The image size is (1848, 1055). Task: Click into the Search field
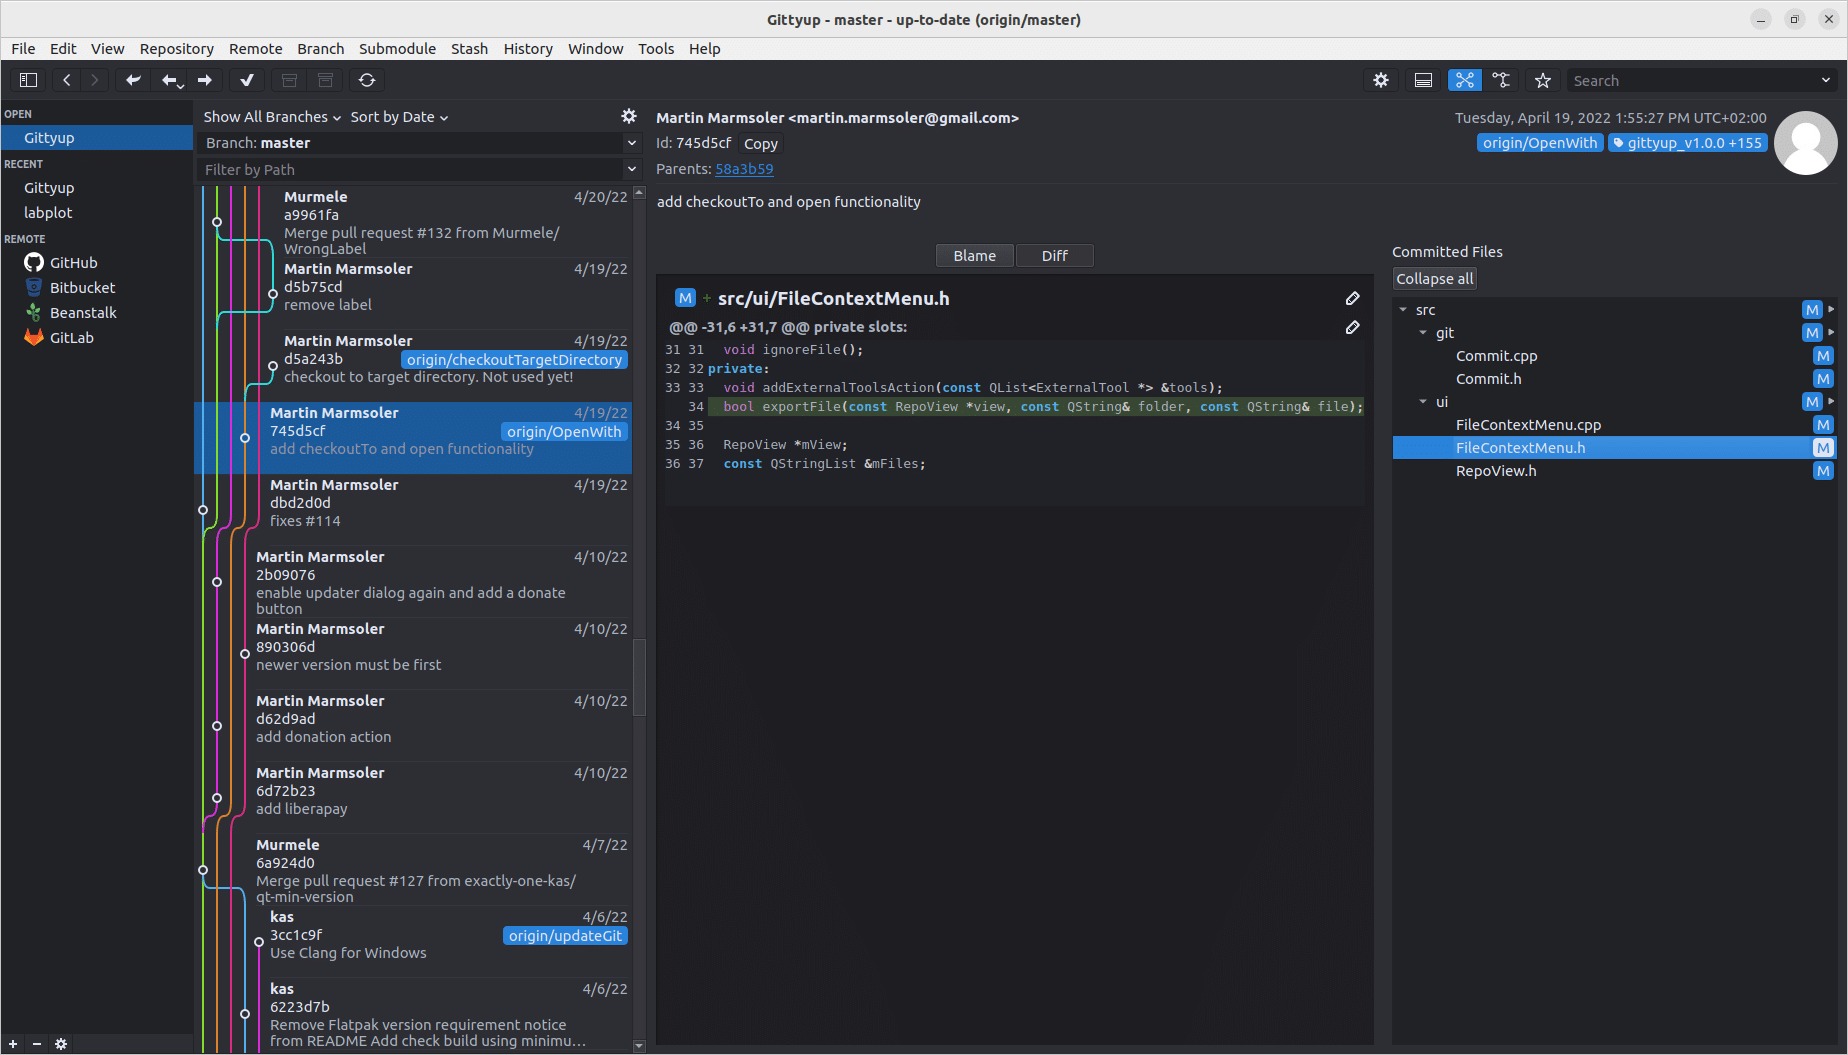[x=1690, y=80]
